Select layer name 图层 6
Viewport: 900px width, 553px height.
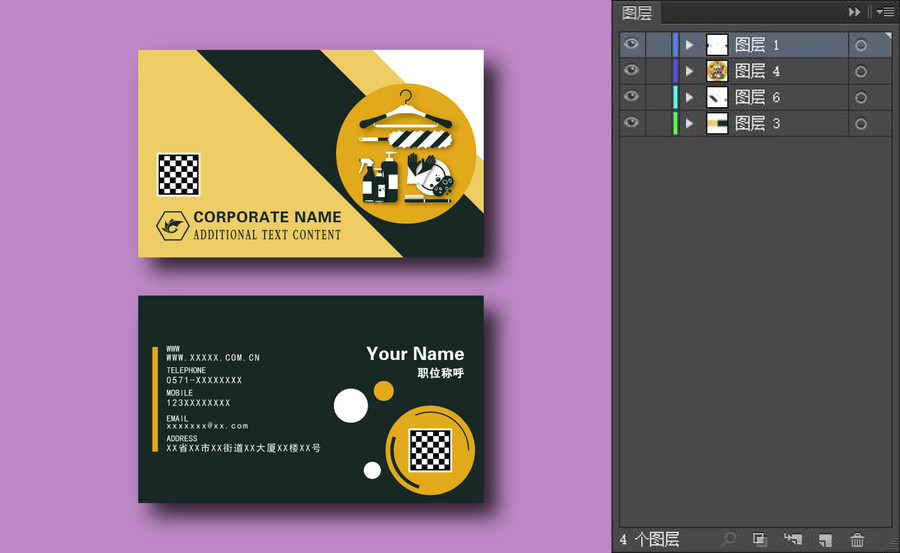(757, 97)
